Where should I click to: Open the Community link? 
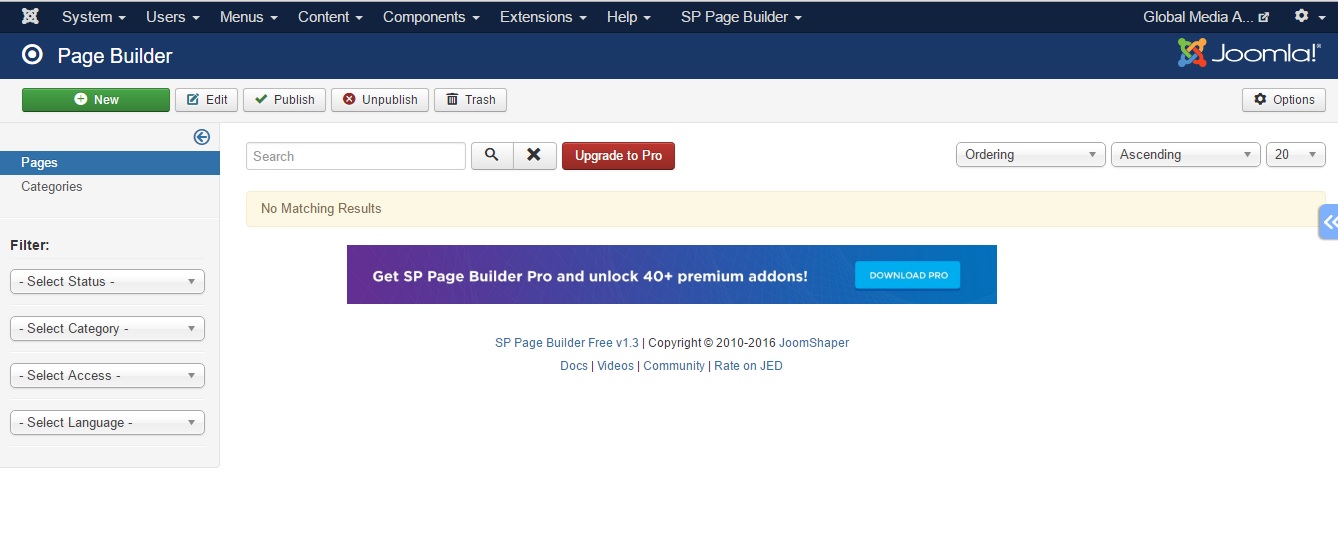674,366
